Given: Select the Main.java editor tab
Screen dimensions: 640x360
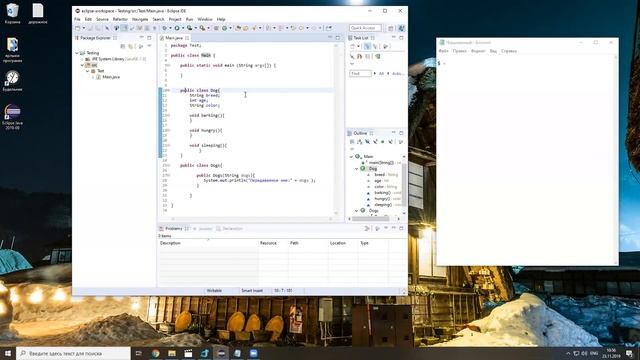Looking at the screenshot, I should coord(174,38).
